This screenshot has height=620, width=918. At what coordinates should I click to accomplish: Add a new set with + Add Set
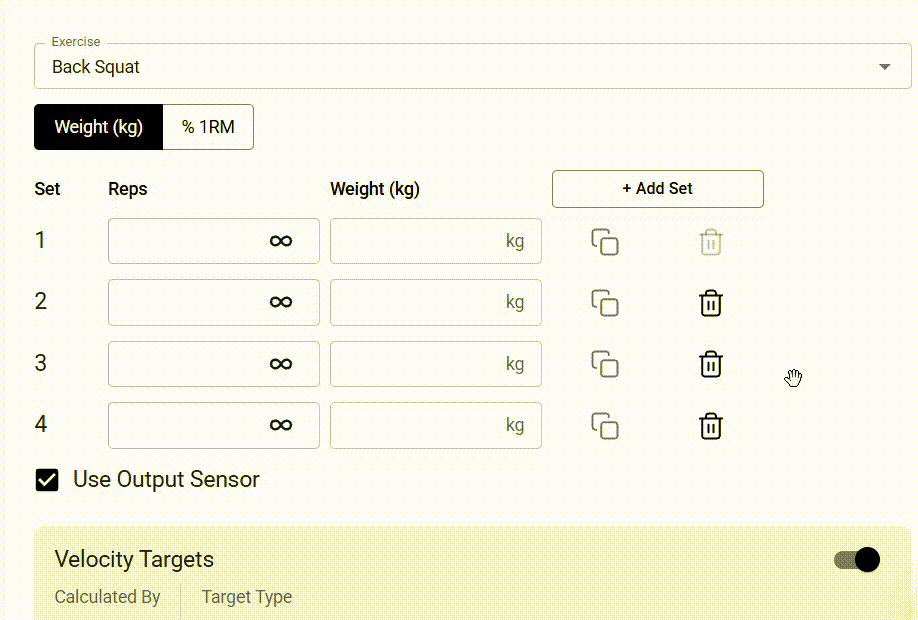pos(657,189)
